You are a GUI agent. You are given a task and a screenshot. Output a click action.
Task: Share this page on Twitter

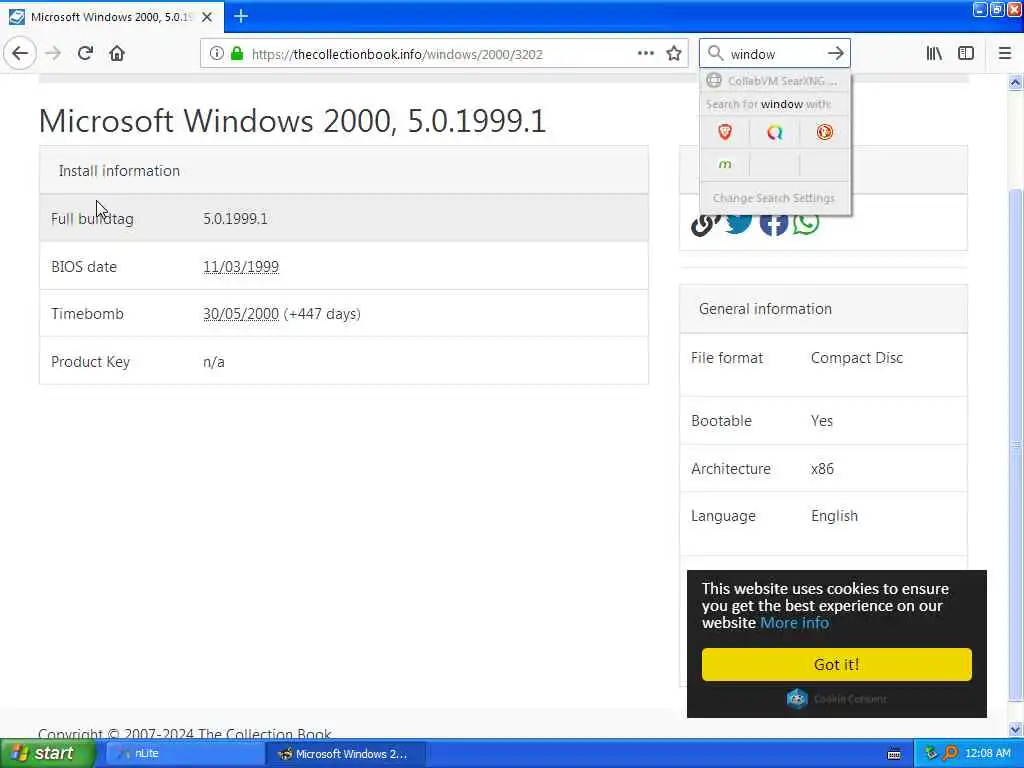pyautogui.click(x=740, y=223)
